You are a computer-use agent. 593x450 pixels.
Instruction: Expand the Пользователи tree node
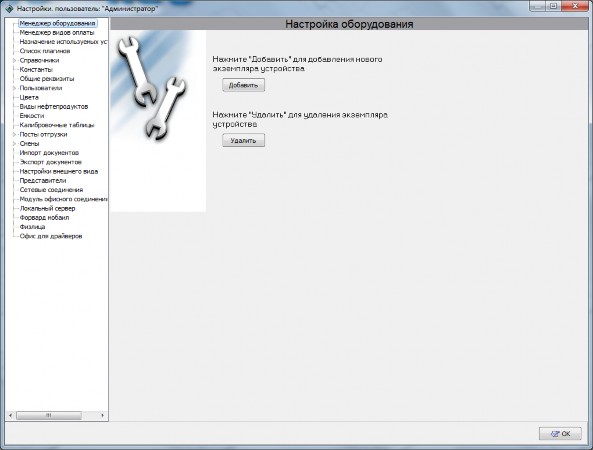click(14, 88)
